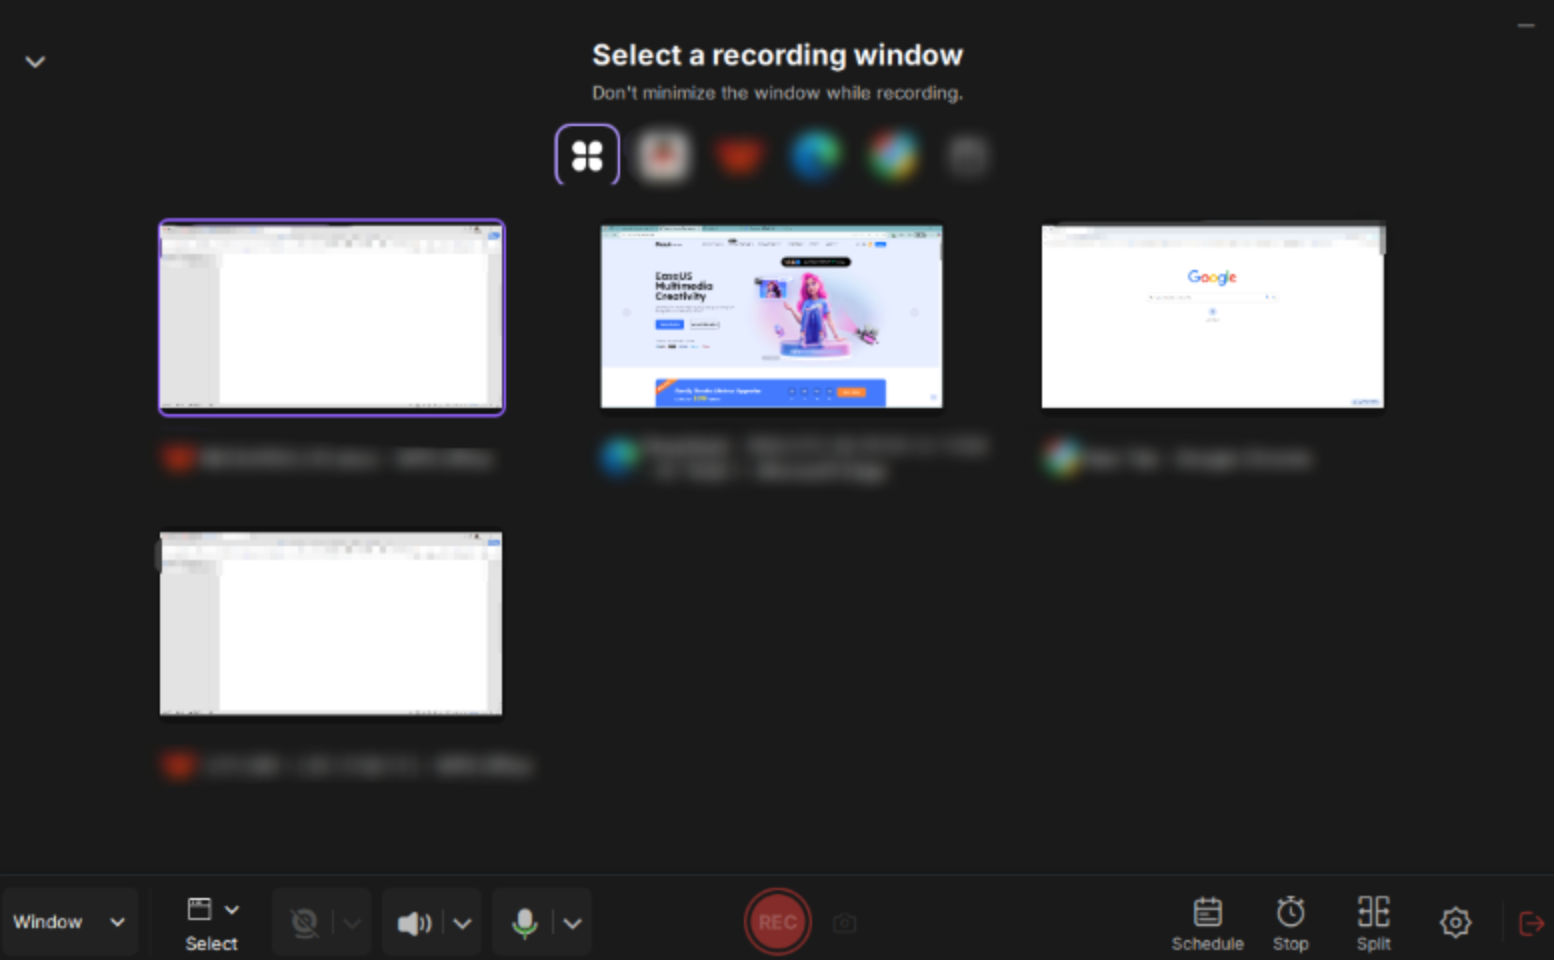Open the Select window picker icon
Viewport: 1554px width, 960px height.
coord(200,910)
